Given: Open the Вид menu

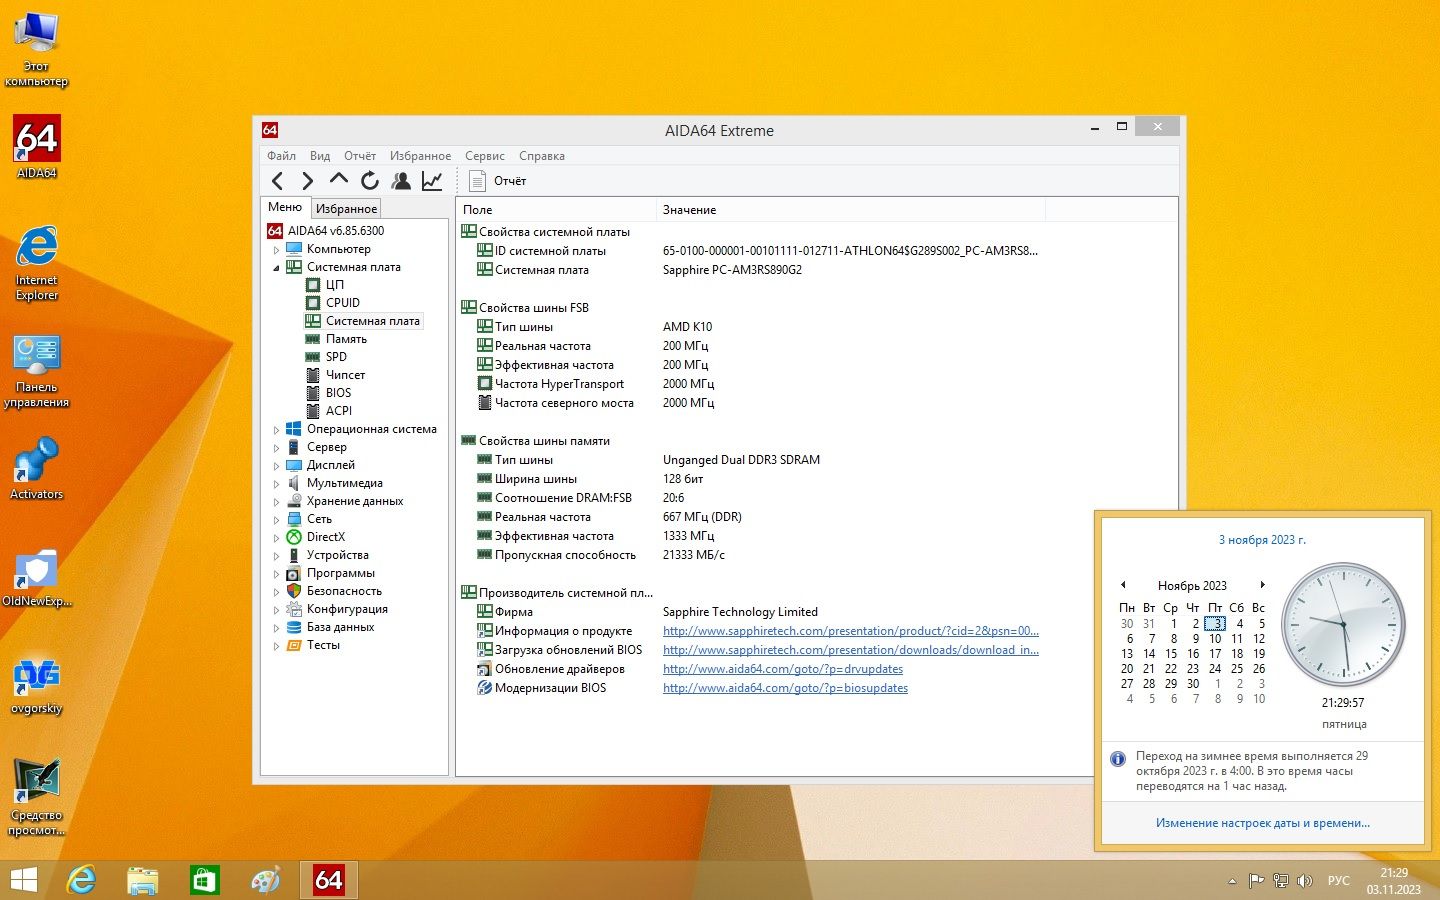Looking at the screenshot, I should (320, 156).
